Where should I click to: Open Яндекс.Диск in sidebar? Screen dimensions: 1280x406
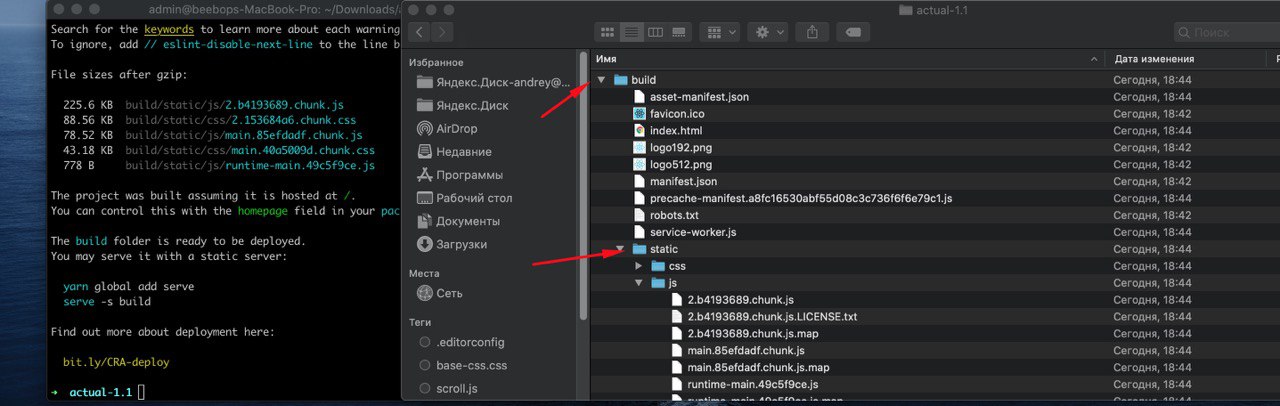click(x=463, y=105)
